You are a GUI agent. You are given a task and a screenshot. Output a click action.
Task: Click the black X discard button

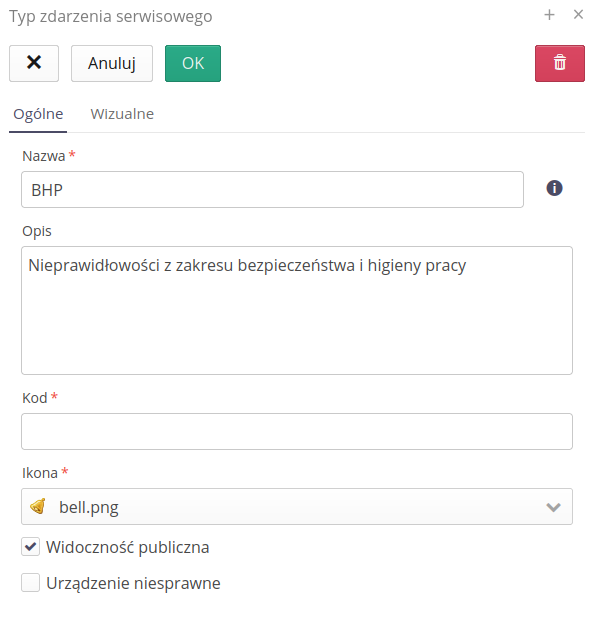coord(34,63)
